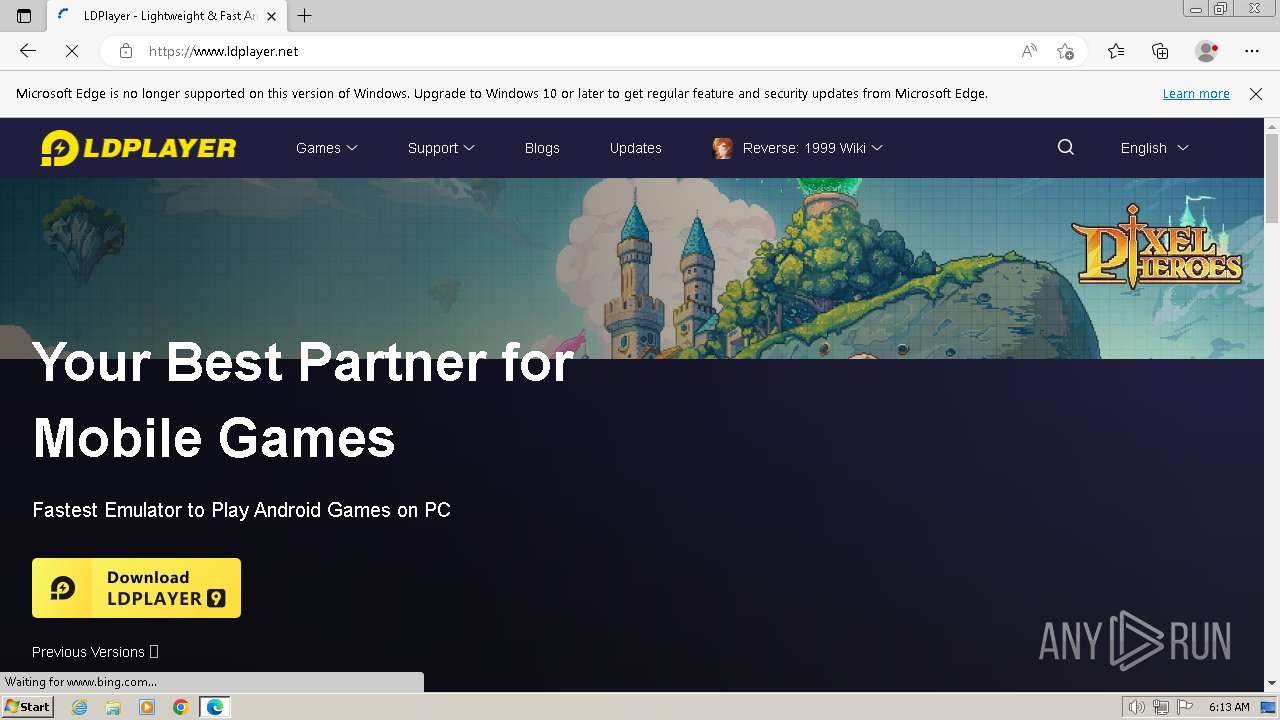
Task: Open File Explorer from taskbar
Action: [113, 707]
